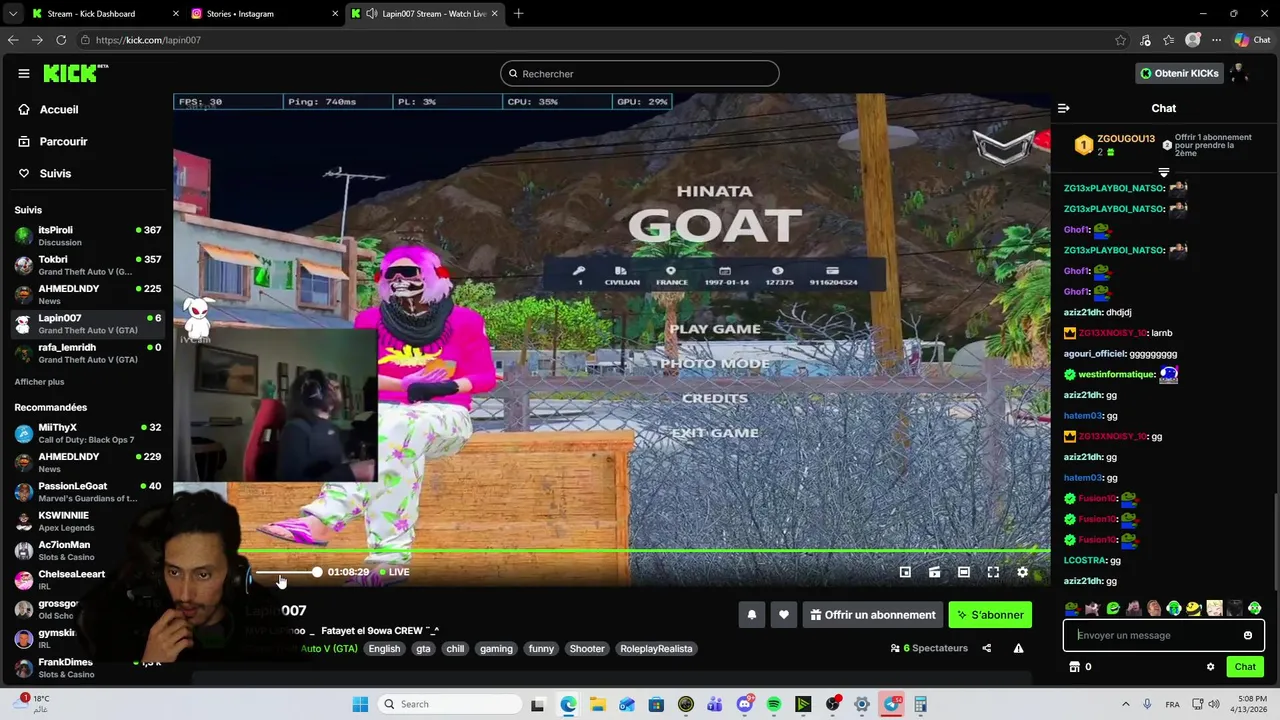This screenshot has height=720, width=1280.
Task: Reload the page
Action: pyautogui.click(x=61, y=40)
